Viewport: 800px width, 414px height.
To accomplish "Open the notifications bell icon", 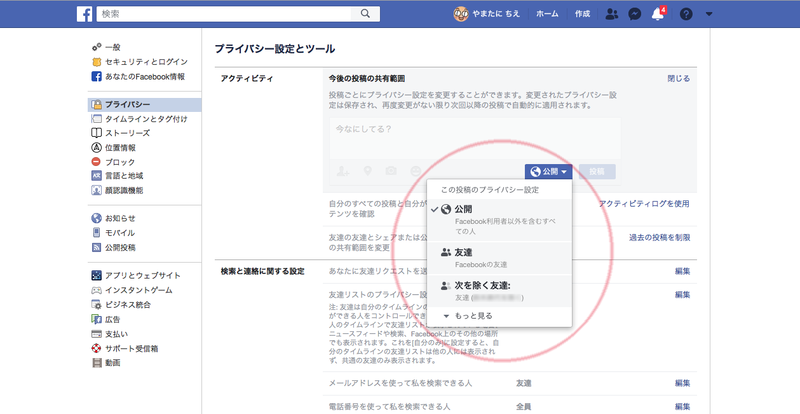I will pyautogui.click(x=658, y=14).
